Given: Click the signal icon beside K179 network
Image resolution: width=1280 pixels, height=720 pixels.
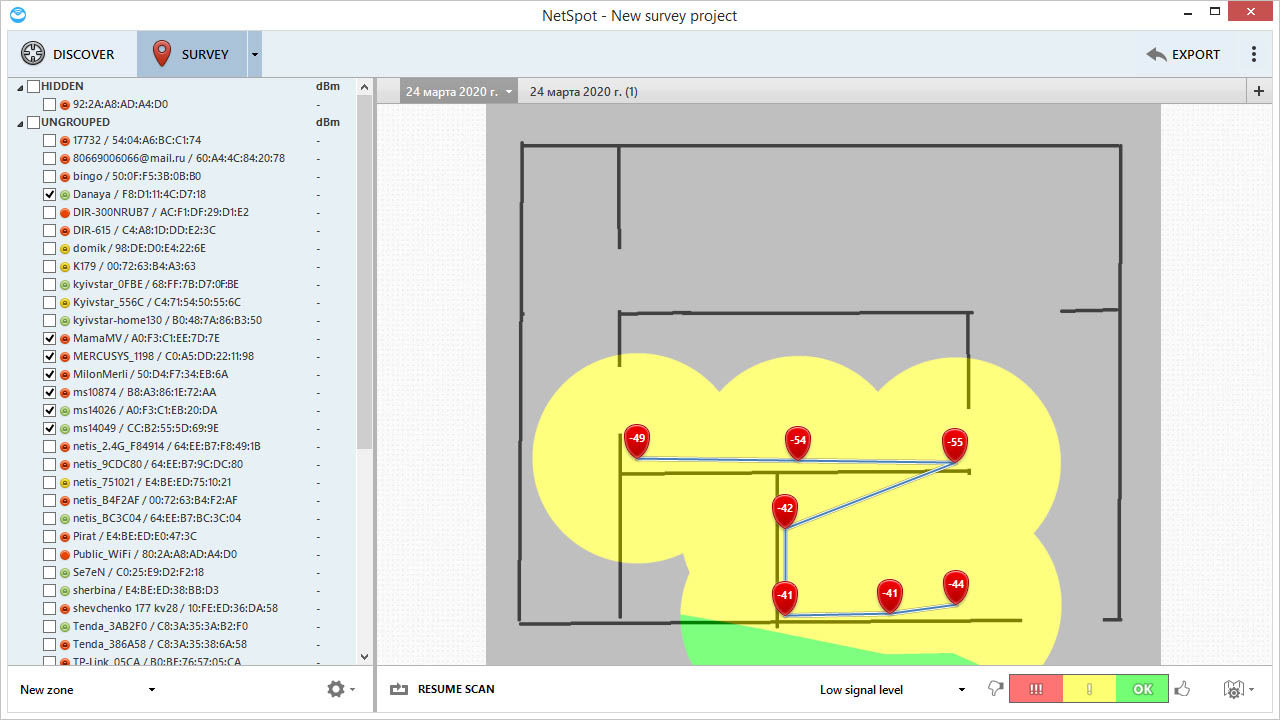Looking at the screenshot, I should 65,266.
